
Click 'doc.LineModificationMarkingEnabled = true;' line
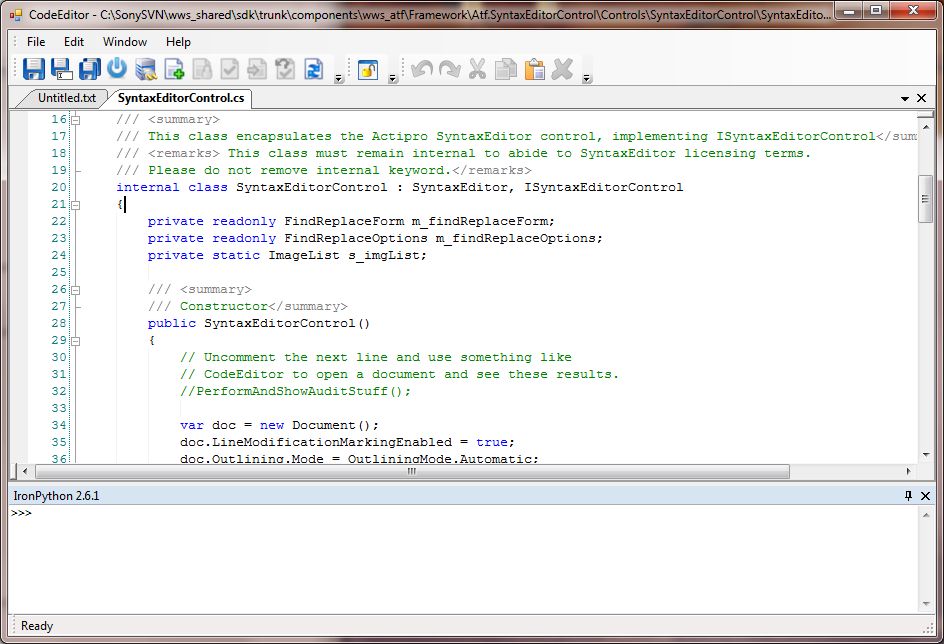[x=347, y=442]
